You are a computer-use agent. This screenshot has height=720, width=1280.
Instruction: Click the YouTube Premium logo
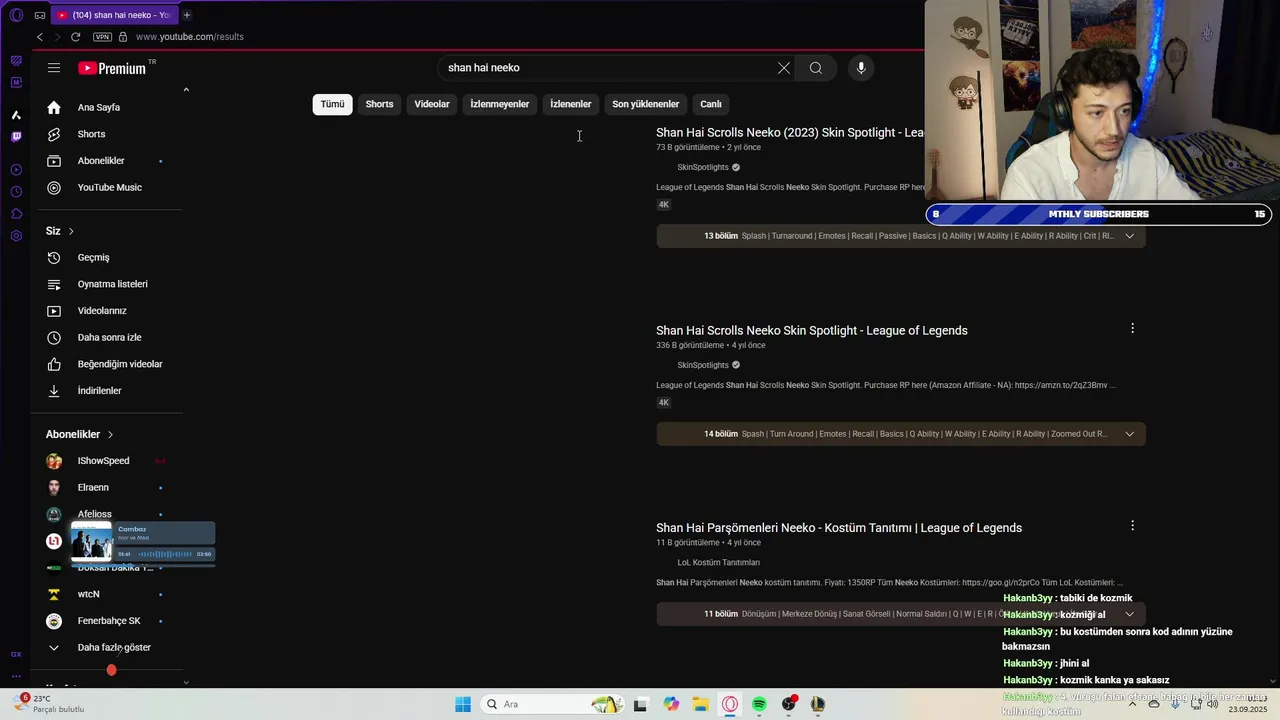click(x=112, y=68)
